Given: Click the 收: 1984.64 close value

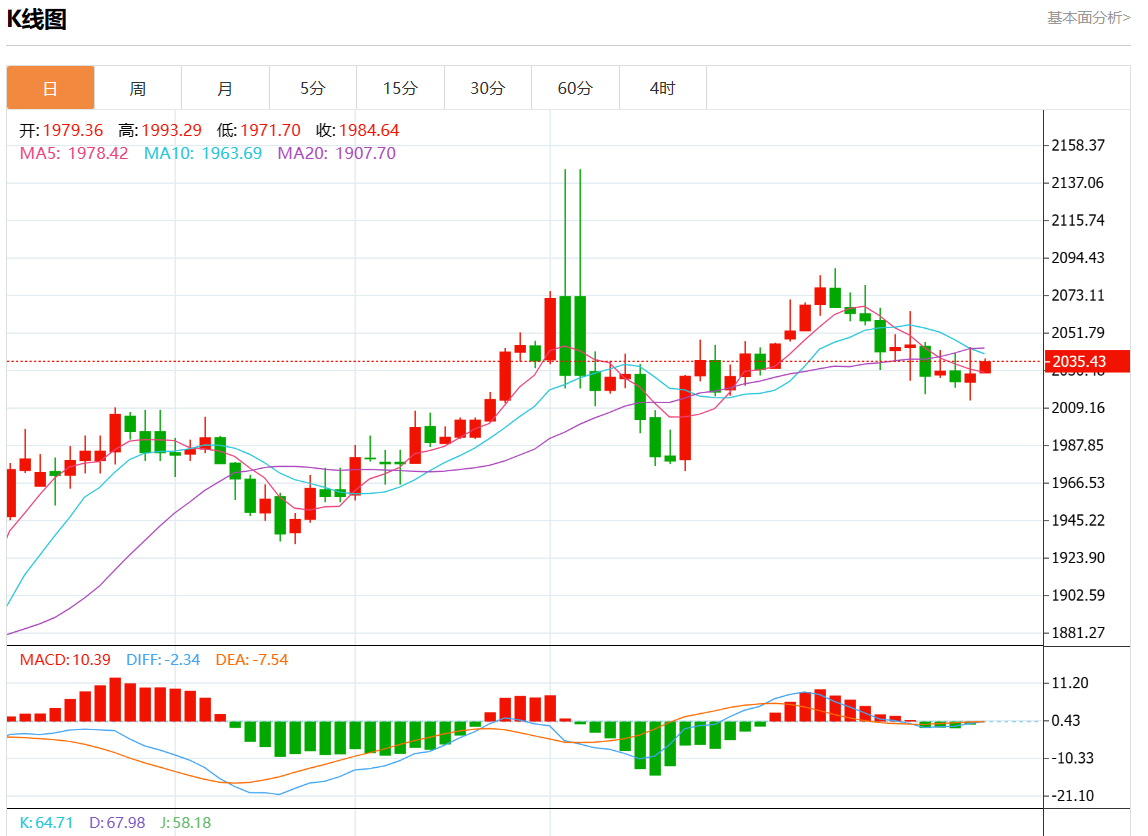Looking at the screenshot, I should [x=358, y=130].
